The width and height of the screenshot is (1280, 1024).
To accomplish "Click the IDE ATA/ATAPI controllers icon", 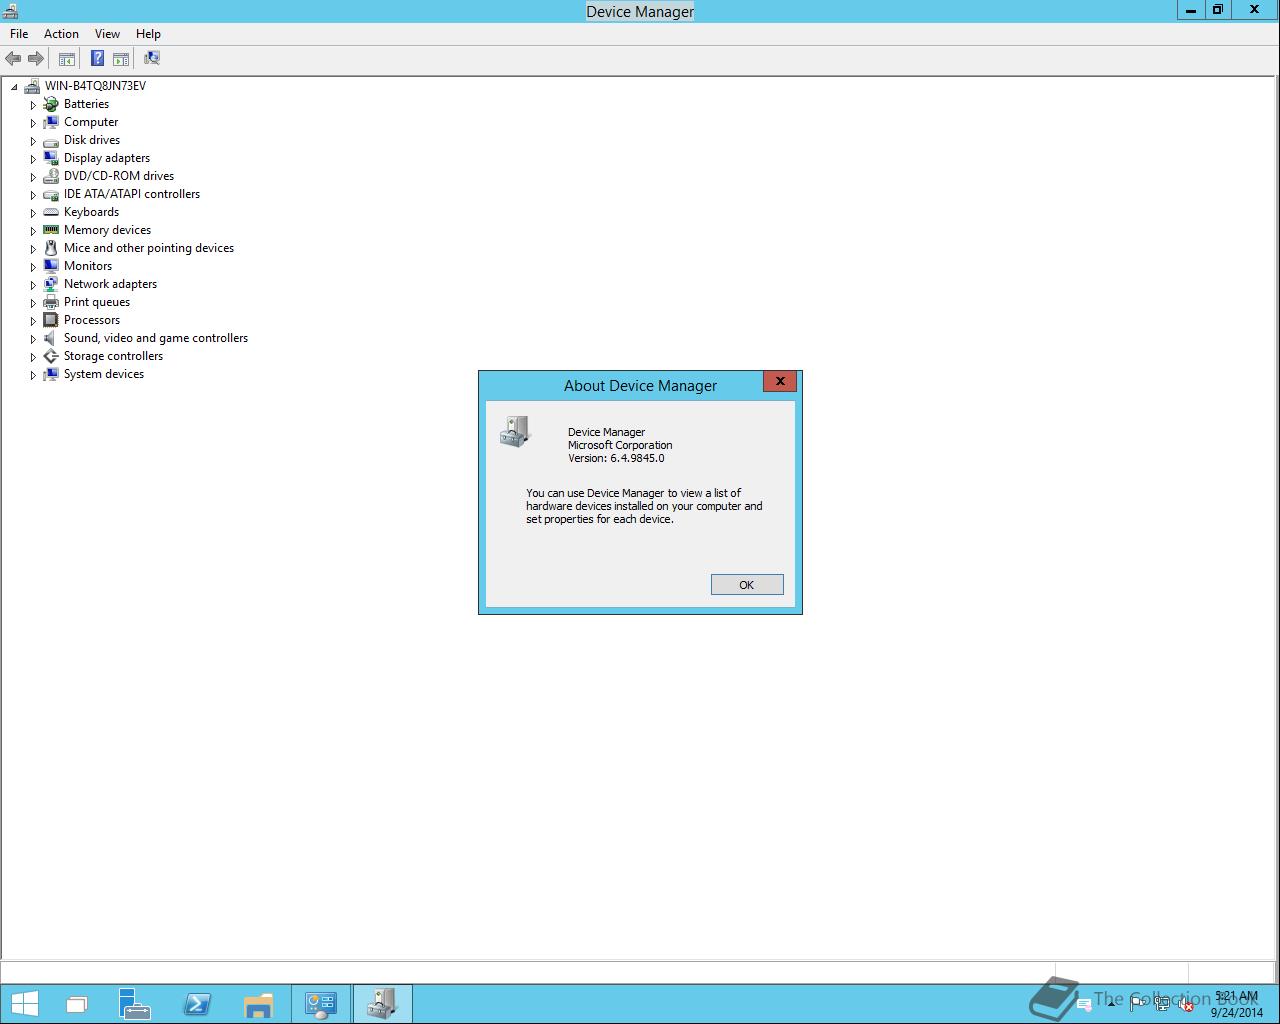I will (x=51, y=194).
